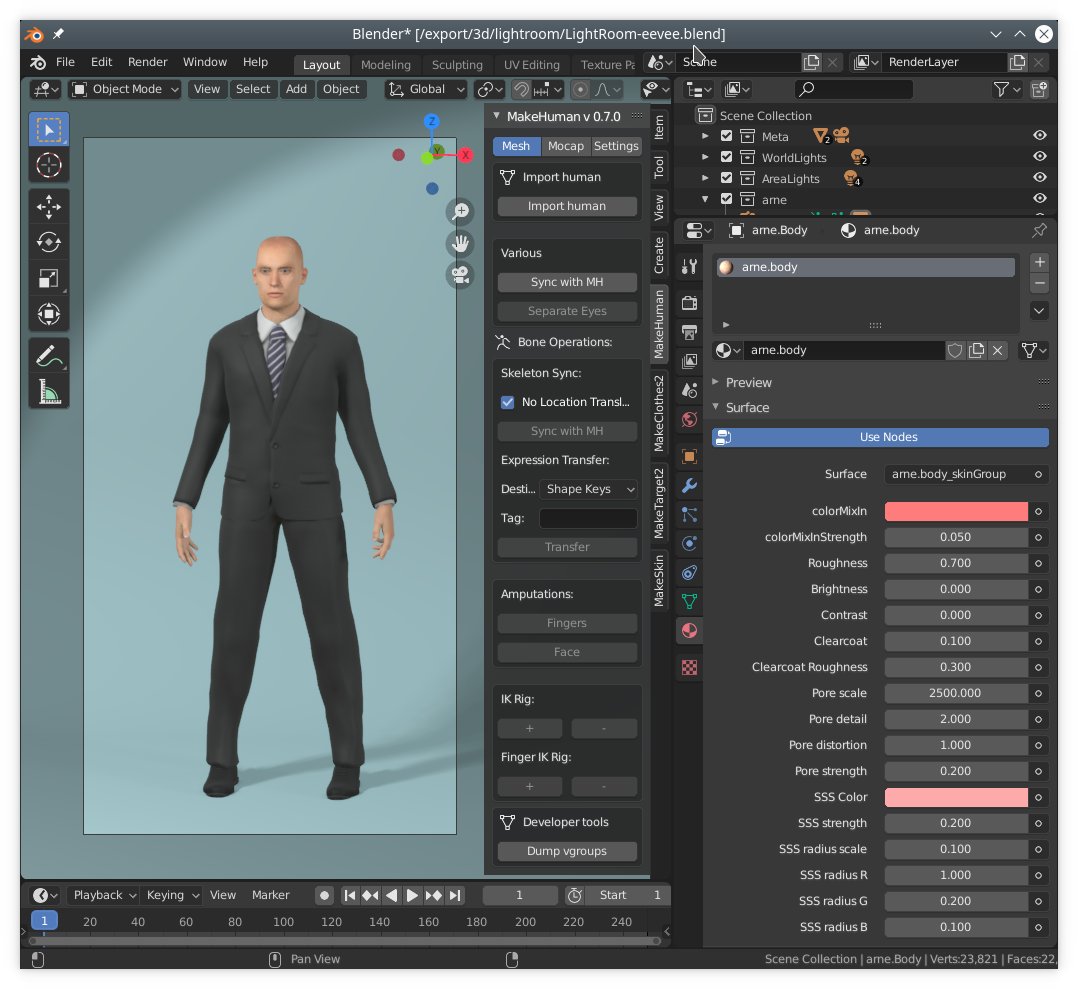Viewport: 1078px width, 989px height.
Task: Open the Texture properties tab
Action: click(x=689, y=667)
